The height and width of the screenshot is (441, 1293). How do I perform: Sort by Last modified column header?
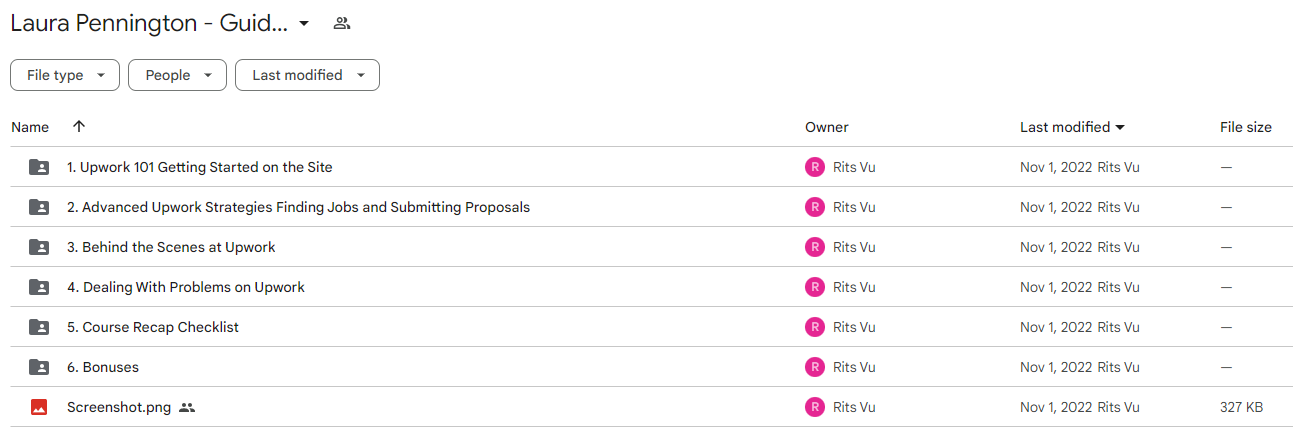click(x=1072, y=127)
